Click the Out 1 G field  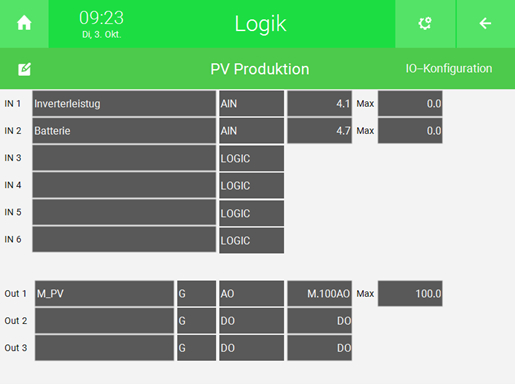pos(196,293)
